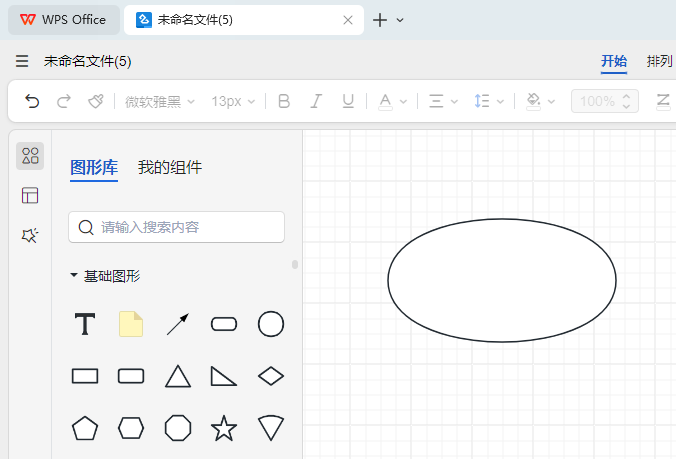Image resolution: width=676 pixels, height=459 pixels.
Task: Click the fill color bucket icon
Action: point(533,102)
